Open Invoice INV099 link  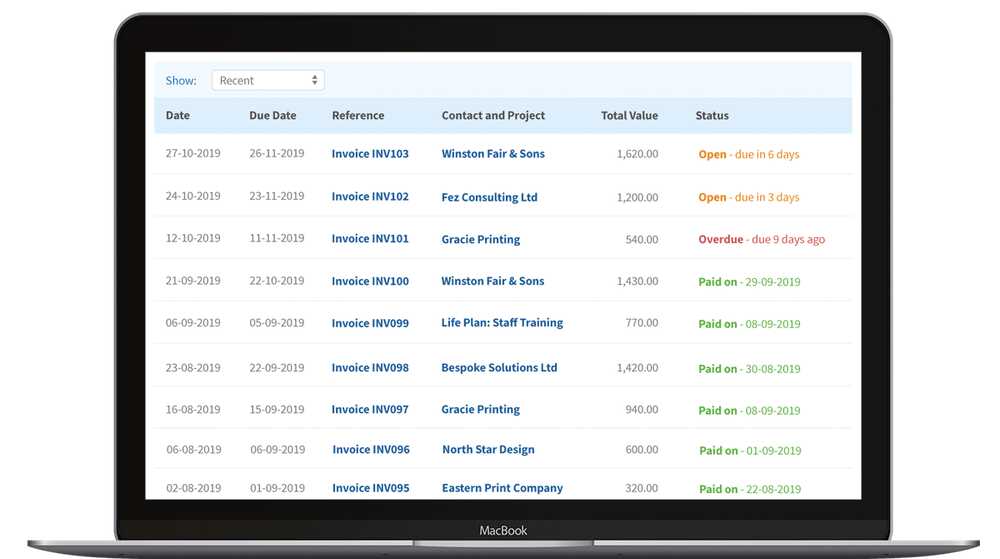pyautogui.click(x=370, y=323)
